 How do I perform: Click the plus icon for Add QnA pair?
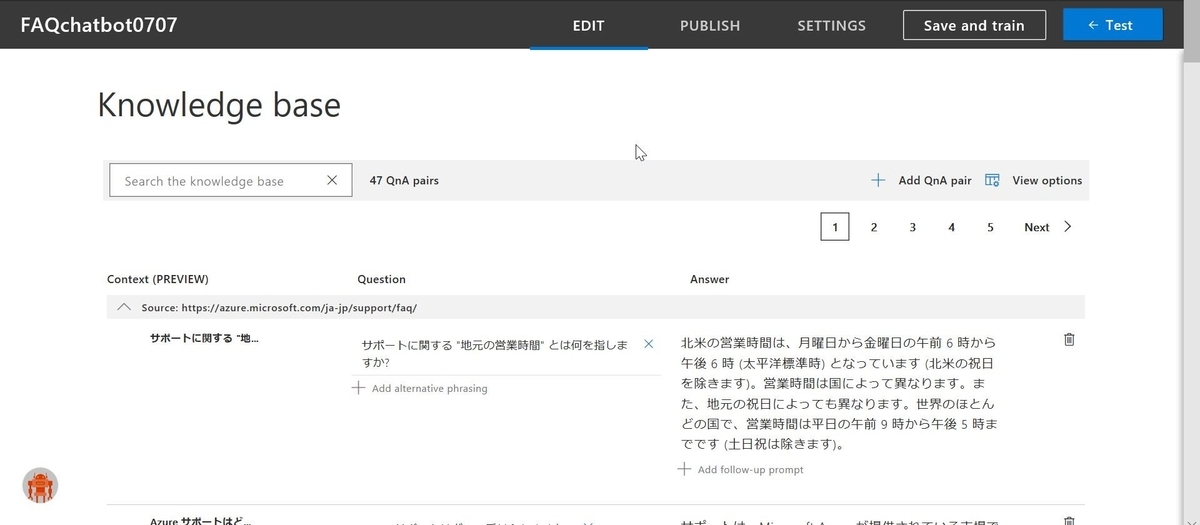878,180
